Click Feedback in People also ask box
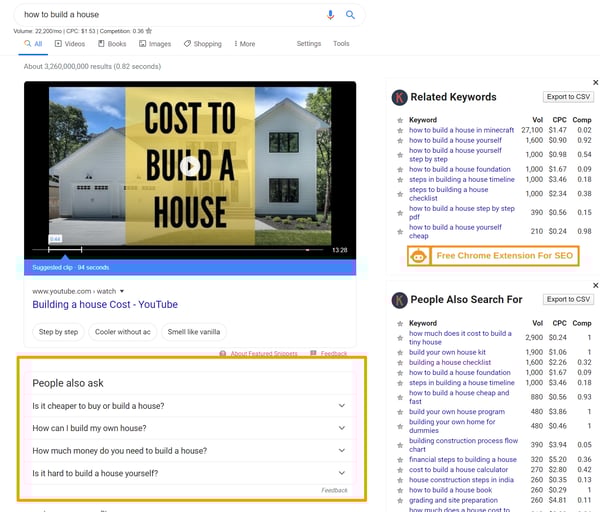The width and height of the screenshot is (600, 512). [334, 490]
